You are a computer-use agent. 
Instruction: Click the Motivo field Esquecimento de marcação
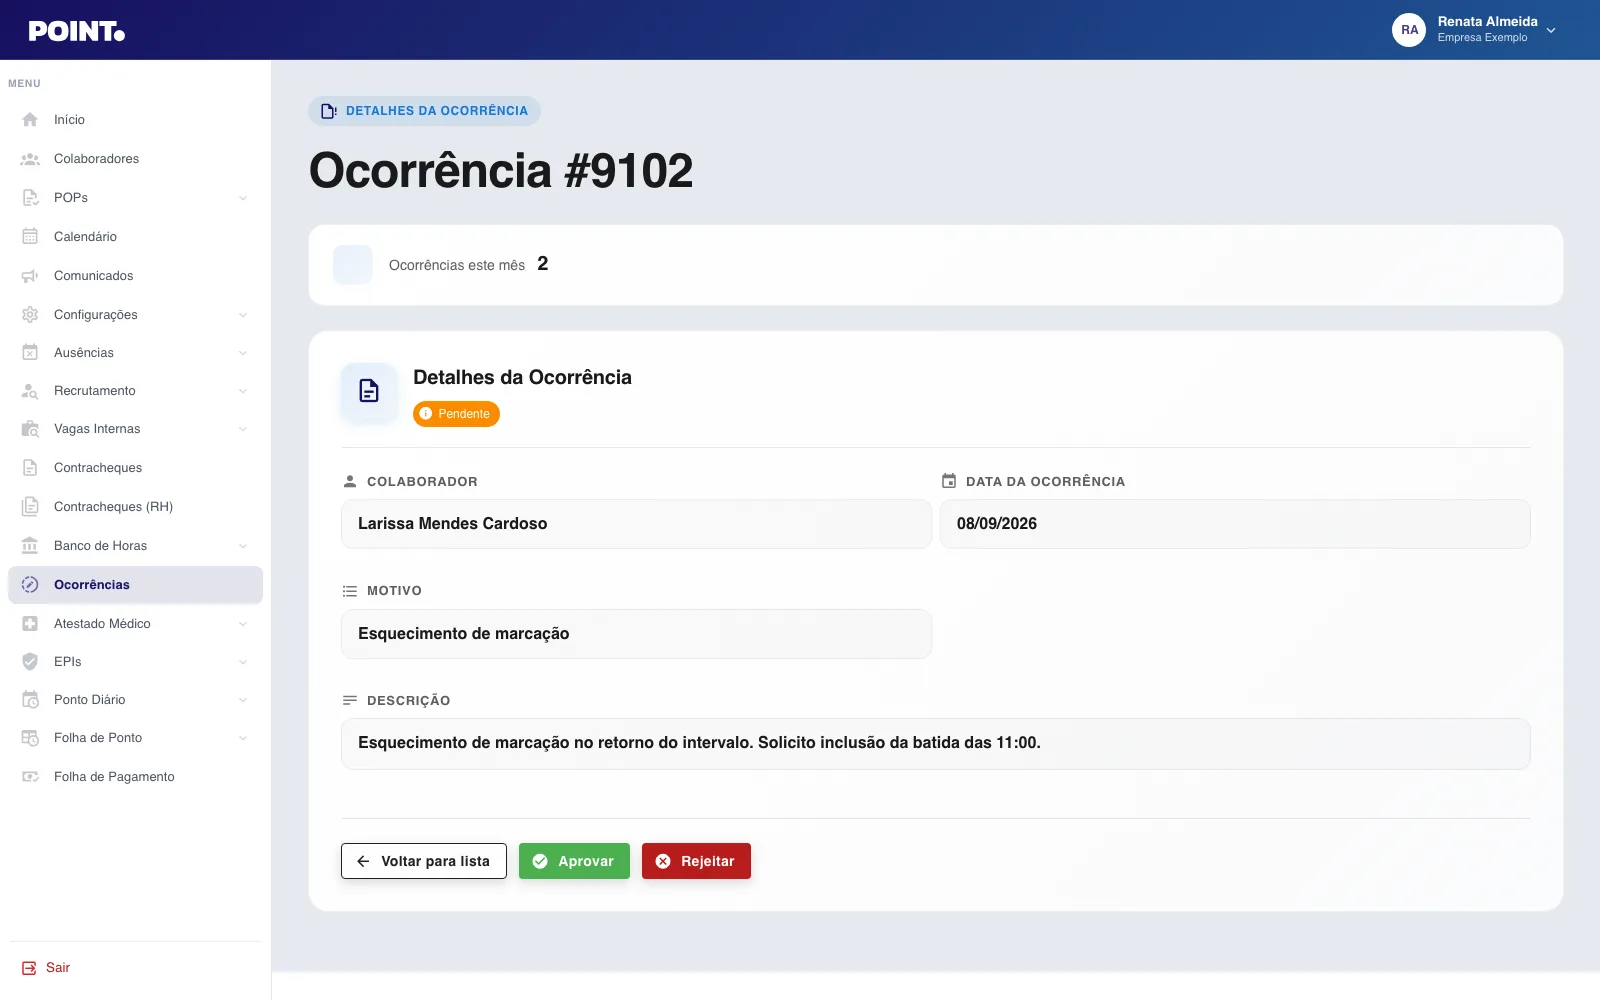636,634
